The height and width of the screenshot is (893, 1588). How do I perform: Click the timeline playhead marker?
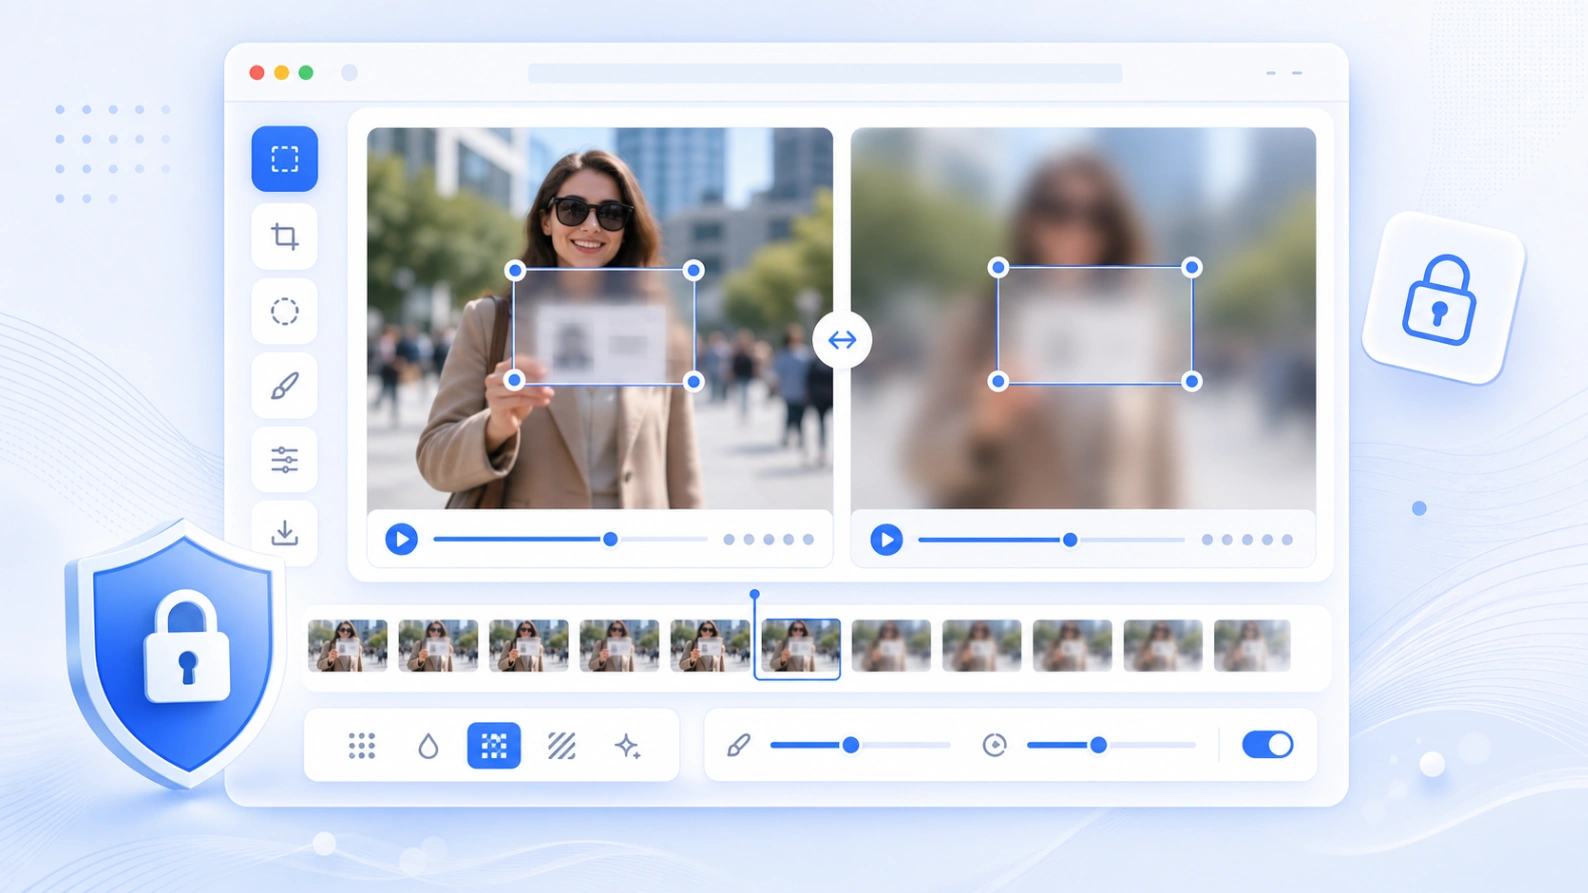[x=755, y=595]
